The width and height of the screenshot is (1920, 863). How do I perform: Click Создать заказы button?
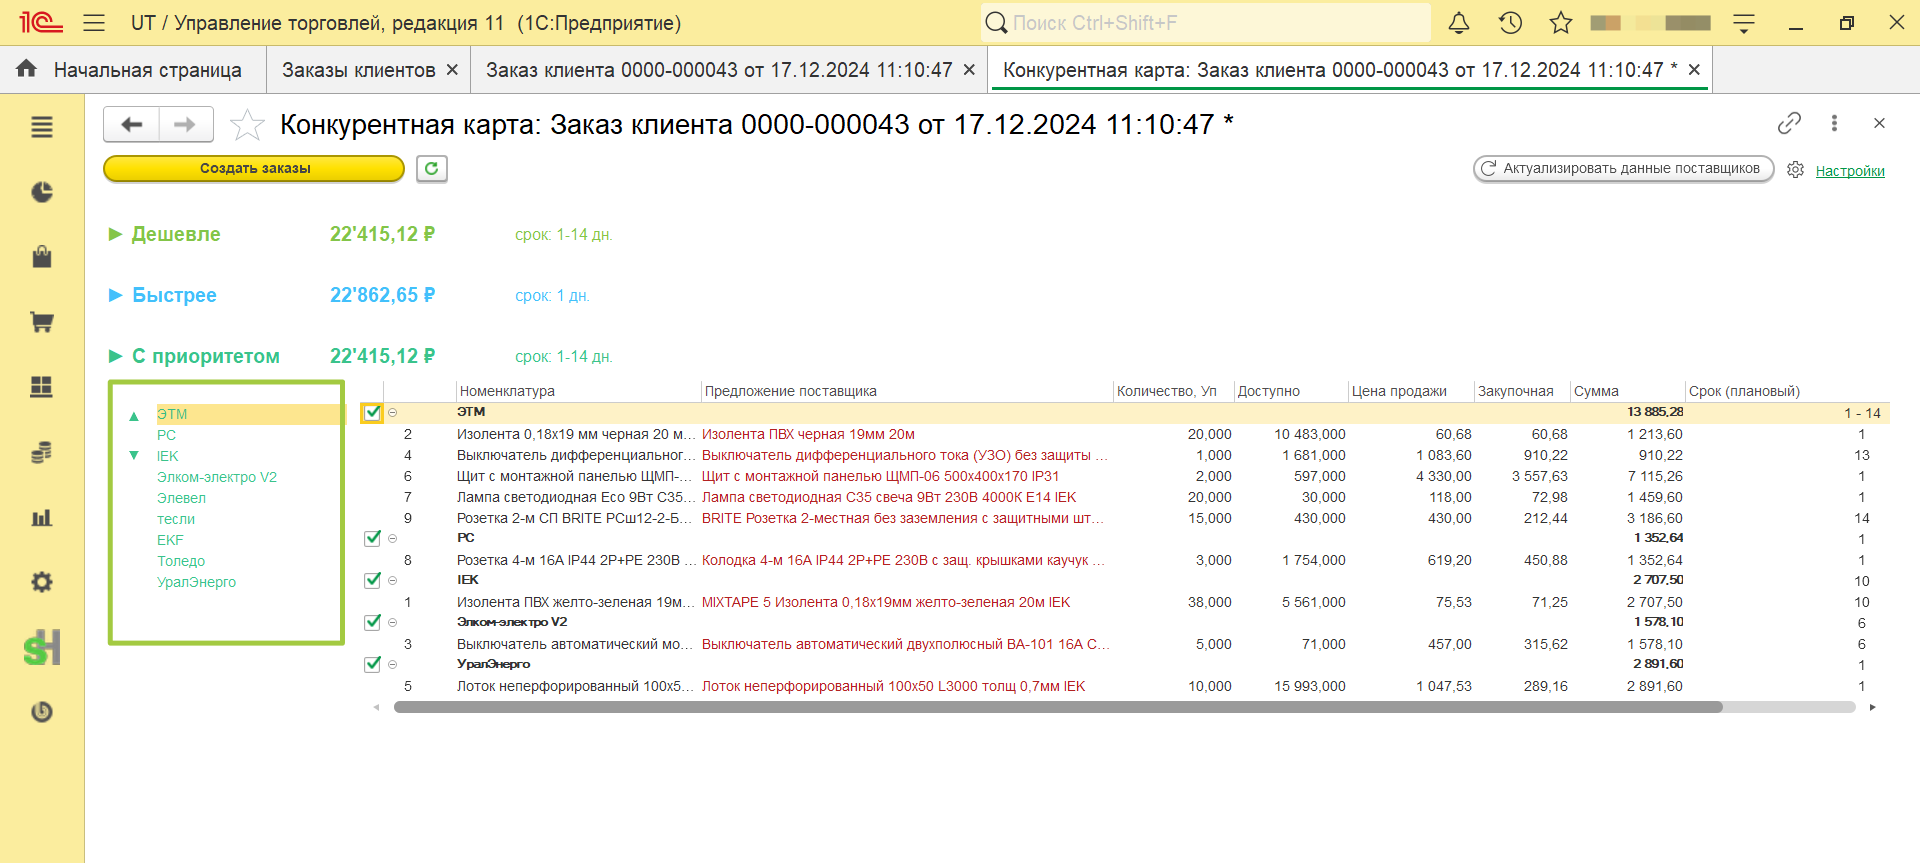tap(254, 168)
